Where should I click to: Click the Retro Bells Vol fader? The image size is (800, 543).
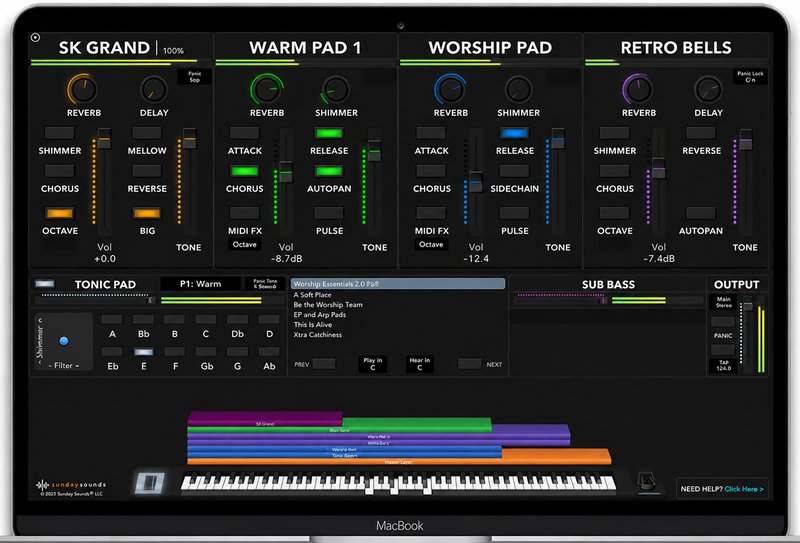pos(658,168)
